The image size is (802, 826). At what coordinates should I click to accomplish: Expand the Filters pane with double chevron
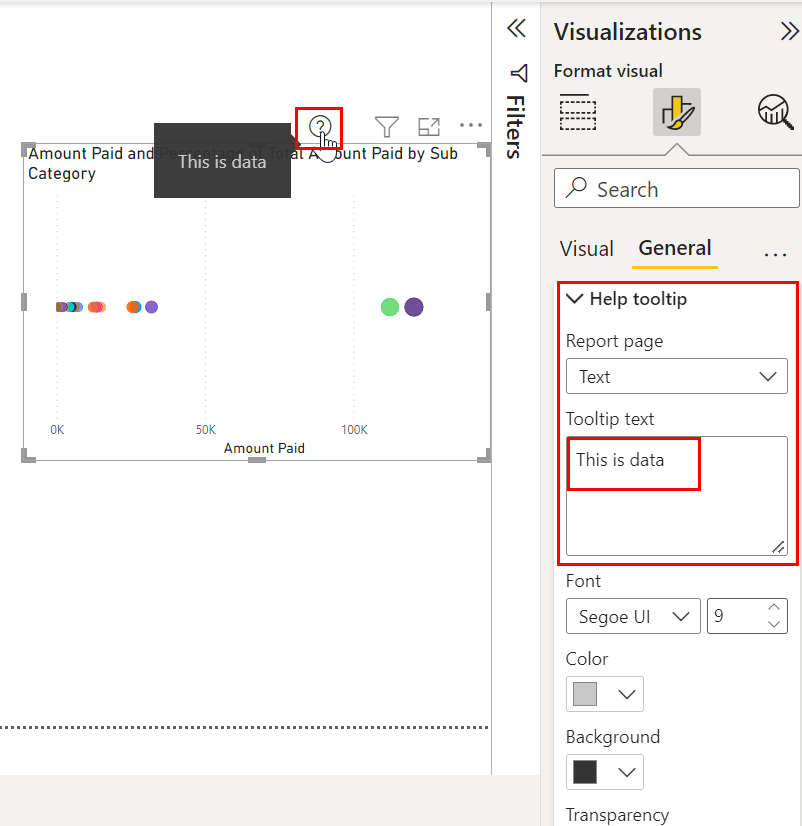(x=516, y=28)
